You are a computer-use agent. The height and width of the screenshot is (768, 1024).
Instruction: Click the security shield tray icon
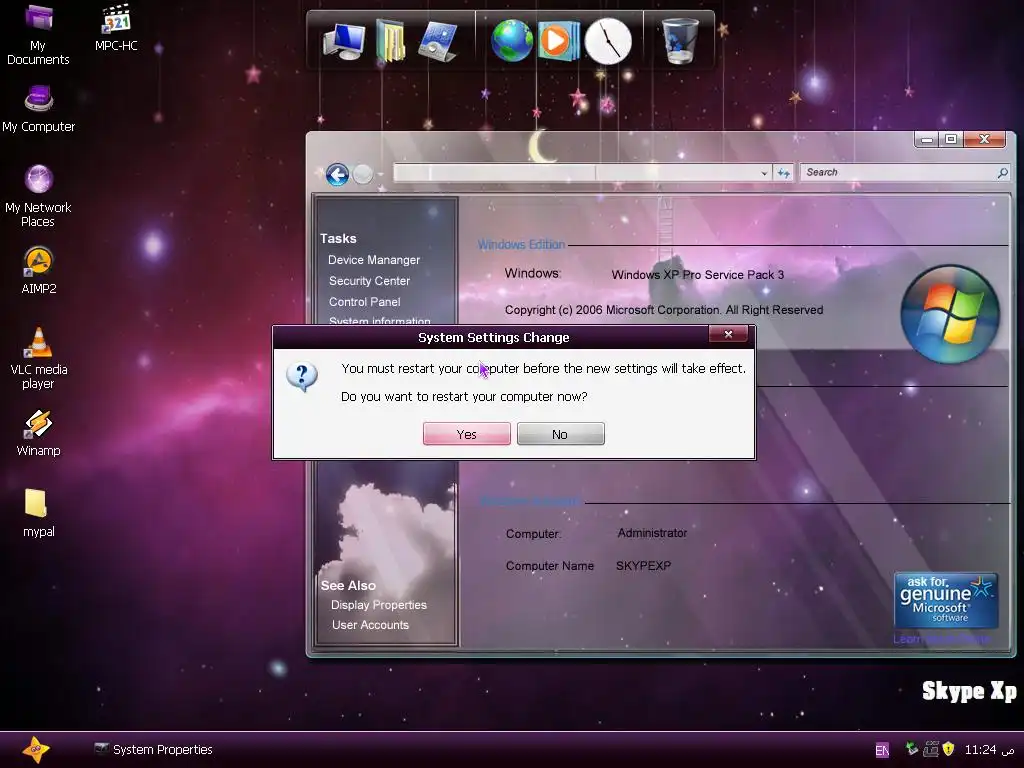click(948, 748)
